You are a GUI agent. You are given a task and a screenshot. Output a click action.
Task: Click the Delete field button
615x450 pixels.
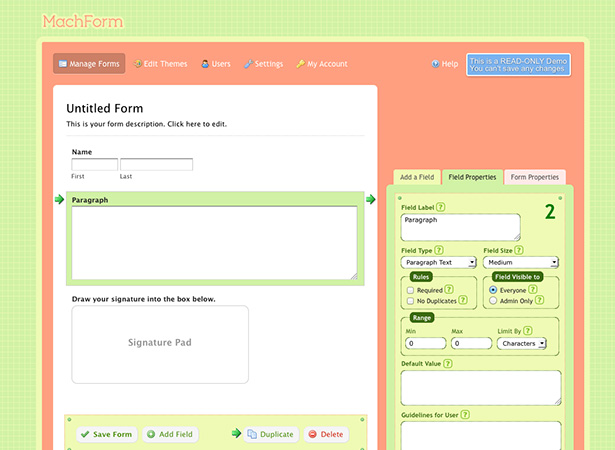[x=326, y=434]
